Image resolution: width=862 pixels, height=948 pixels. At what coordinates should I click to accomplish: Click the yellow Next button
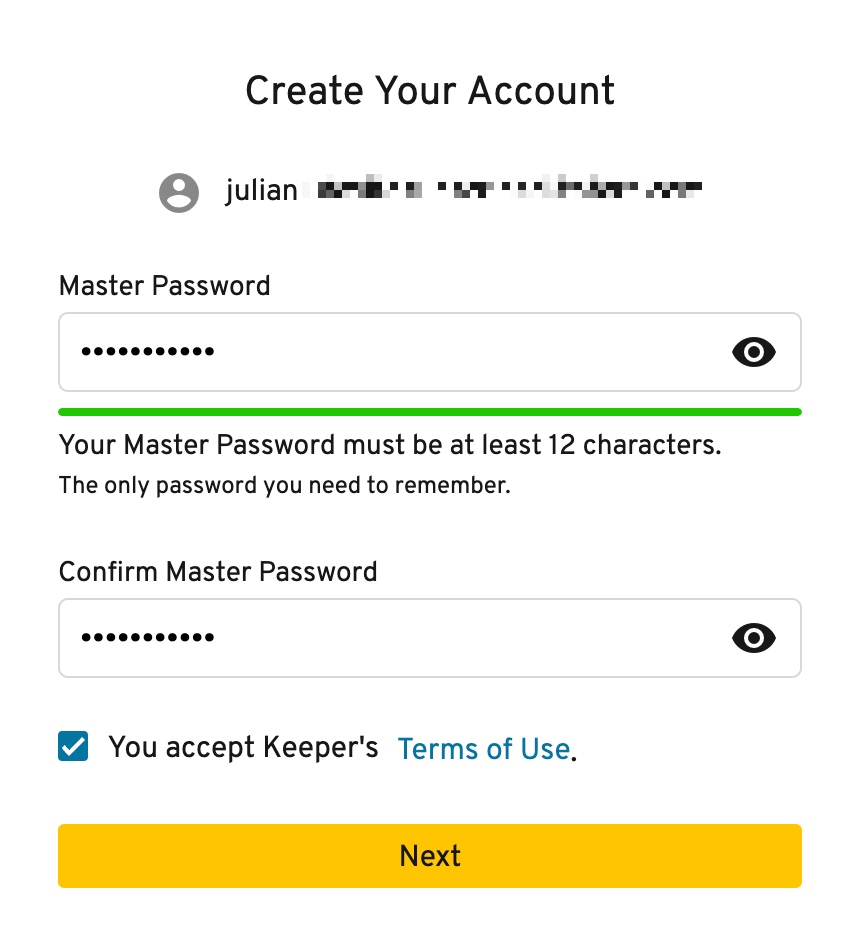click(430, 855)
